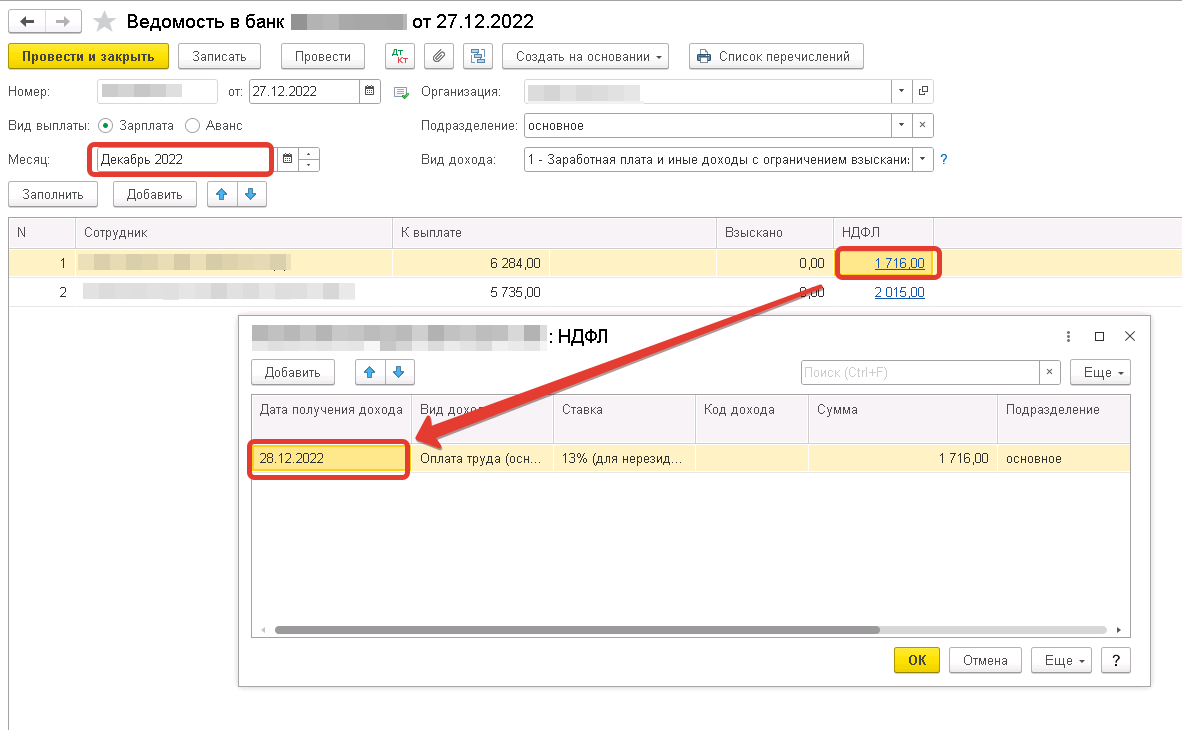Open НДФЛ link 2 015,00
Screen dimensions: 1182x730
point(899,292)
